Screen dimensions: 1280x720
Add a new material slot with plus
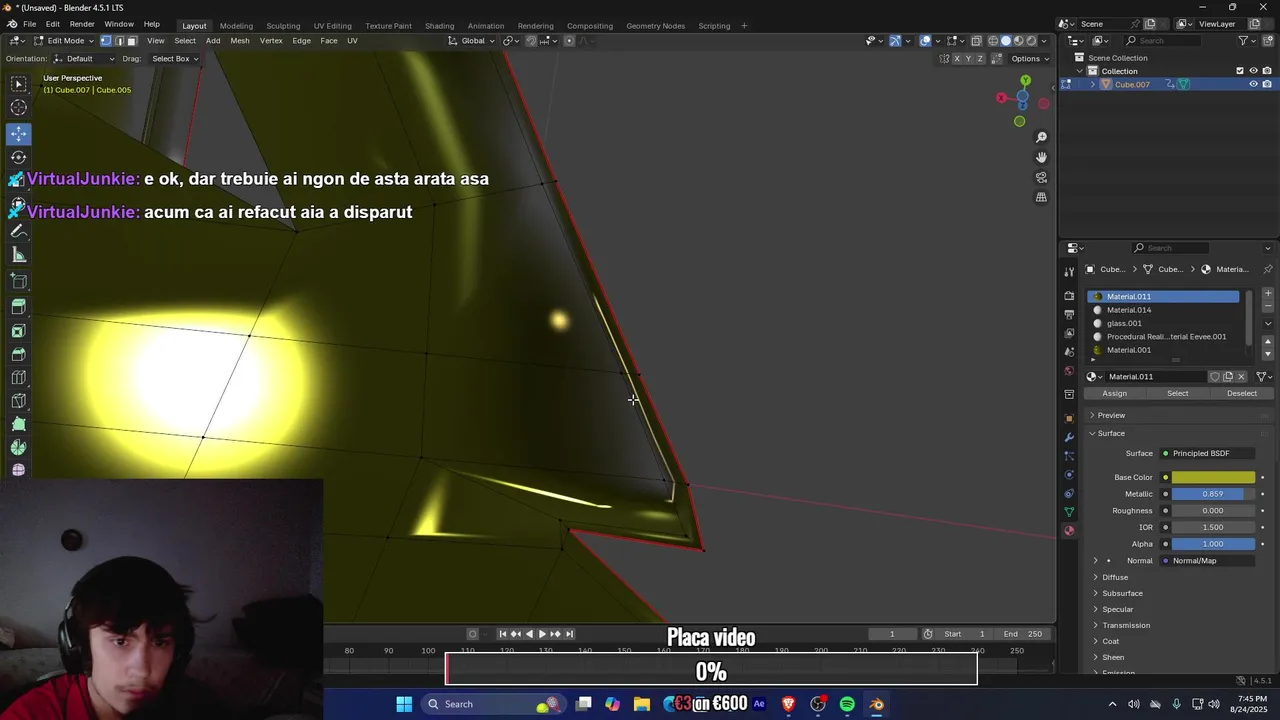click(1268, 294)
